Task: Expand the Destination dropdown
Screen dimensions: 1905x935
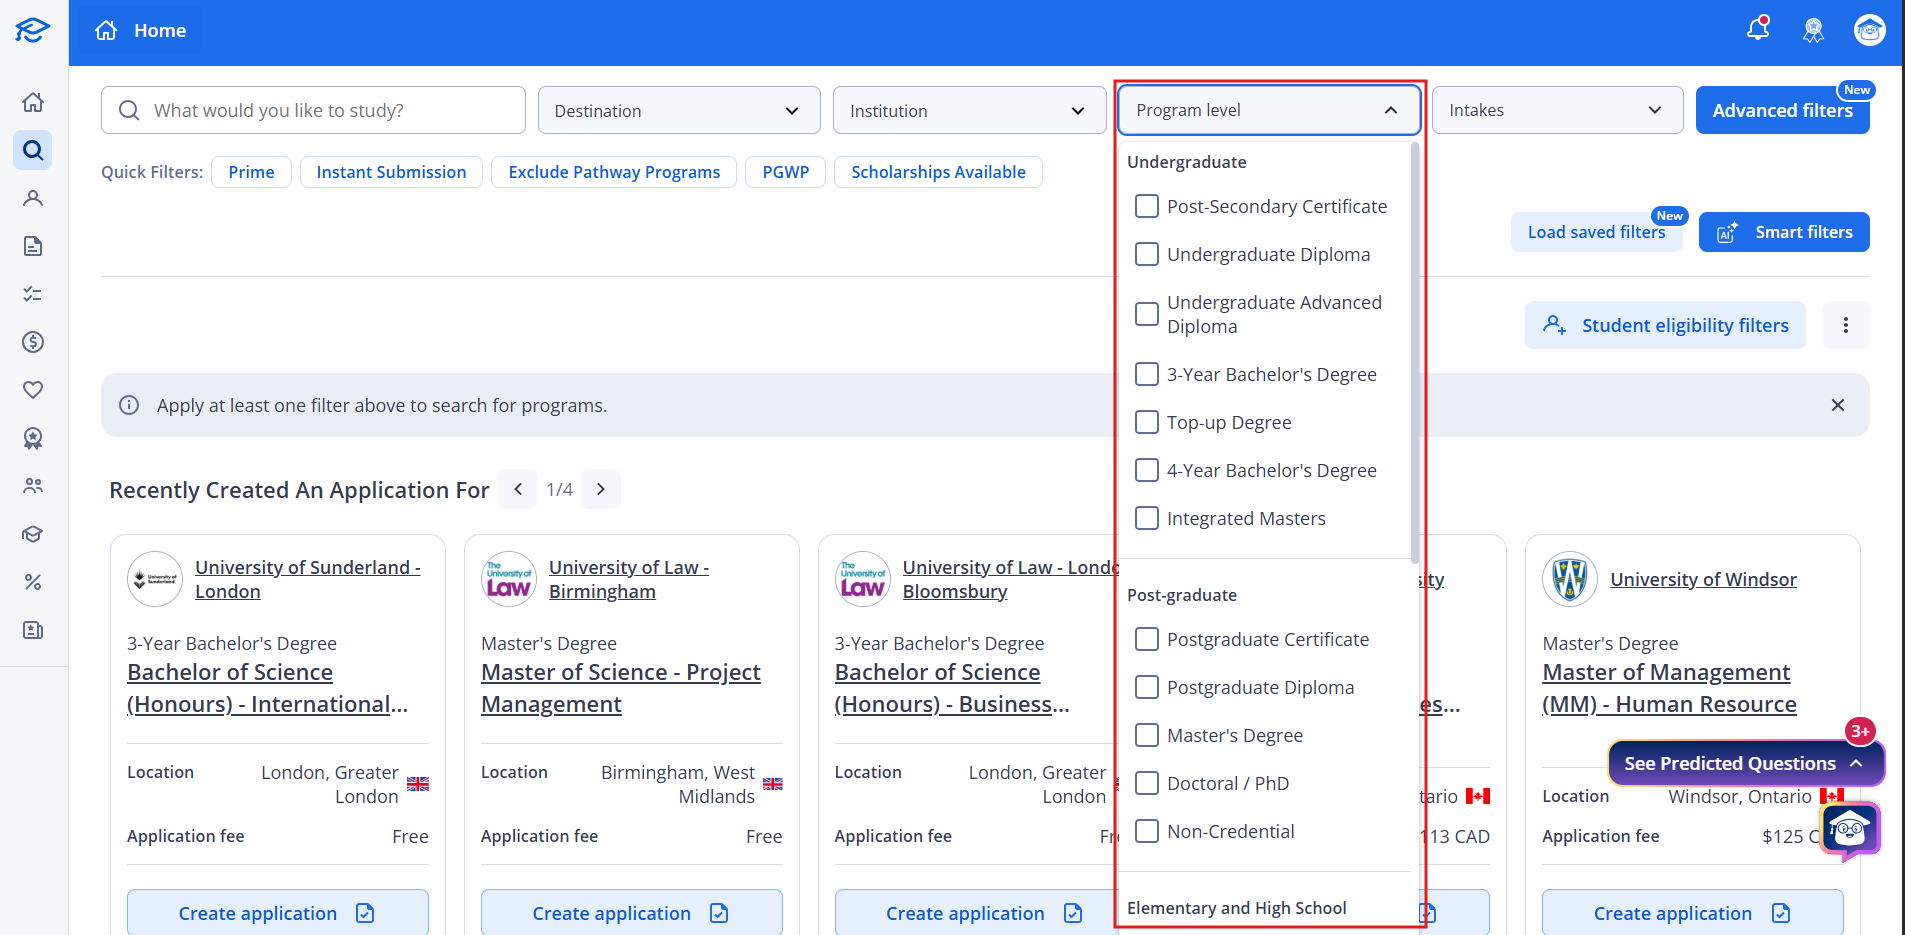Action: pyautogui.click(x=679, y=110)
